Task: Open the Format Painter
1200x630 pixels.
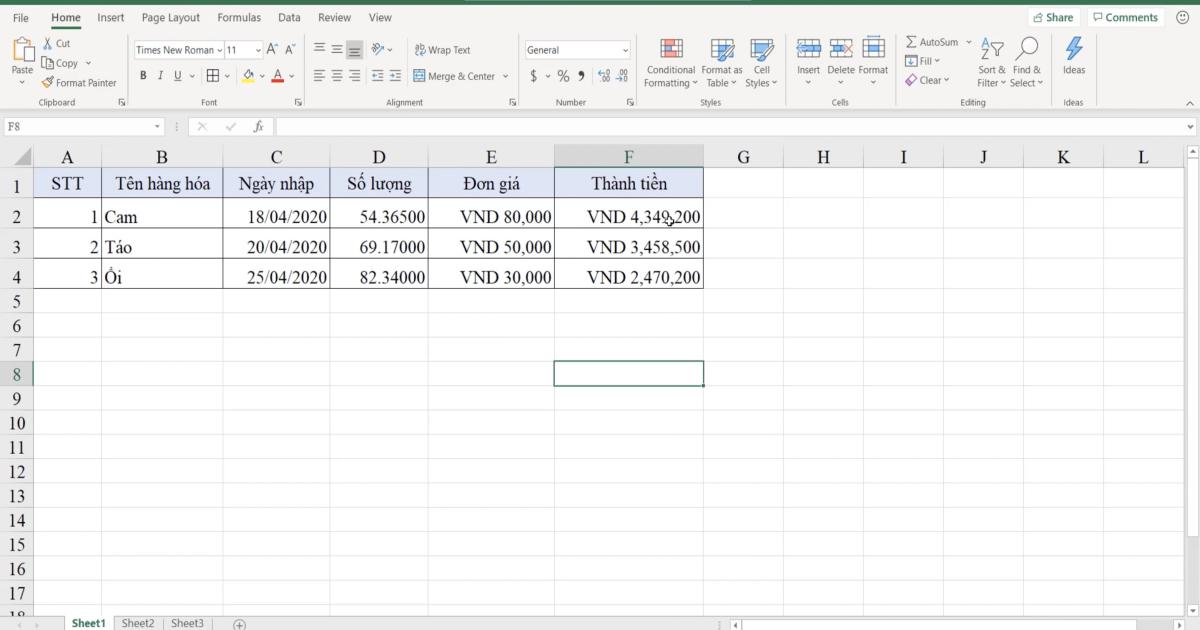Action: coord(80,83)
